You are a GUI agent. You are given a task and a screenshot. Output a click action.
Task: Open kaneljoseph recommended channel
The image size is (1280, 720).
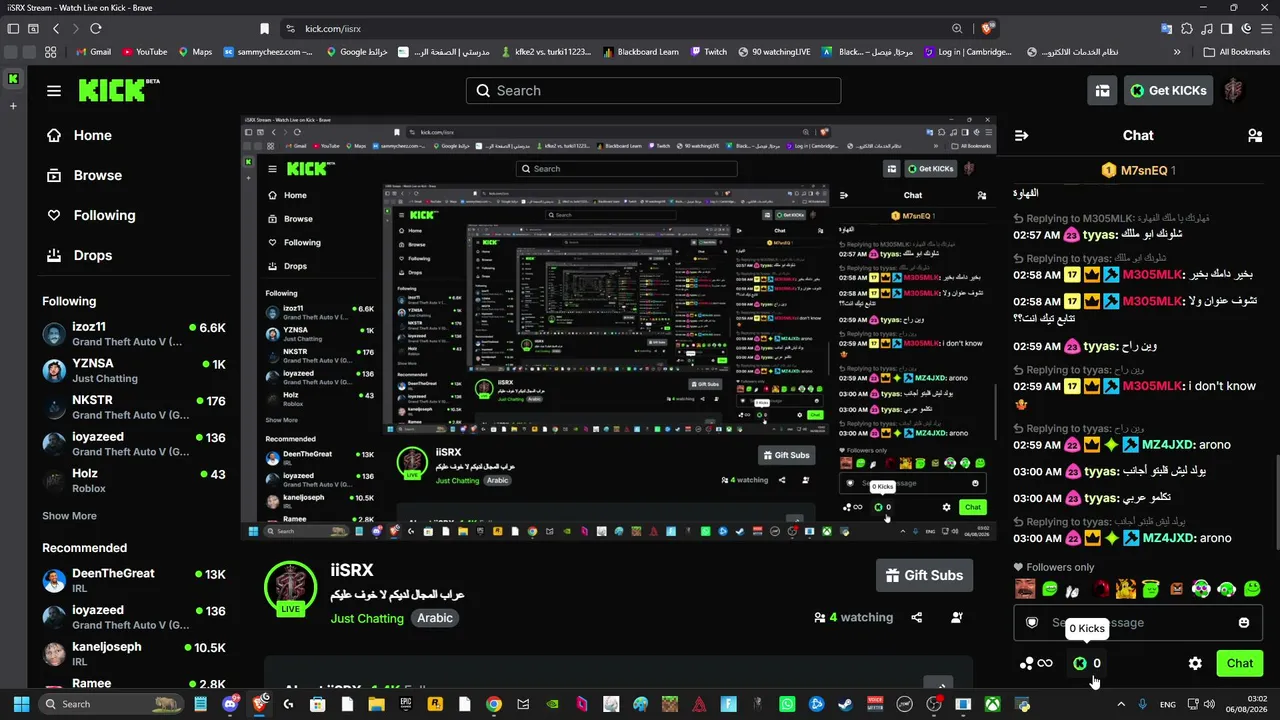pyautogui.click(x=134, y=654)
